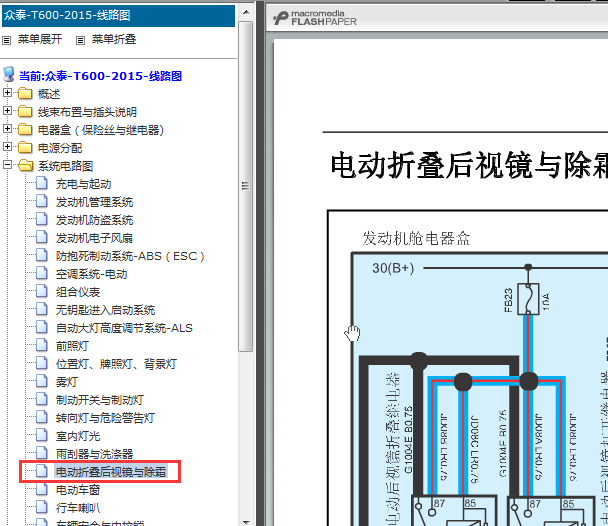Open the 空调系统-电动 page
608x526 pixels.
(x=91, y=274)
